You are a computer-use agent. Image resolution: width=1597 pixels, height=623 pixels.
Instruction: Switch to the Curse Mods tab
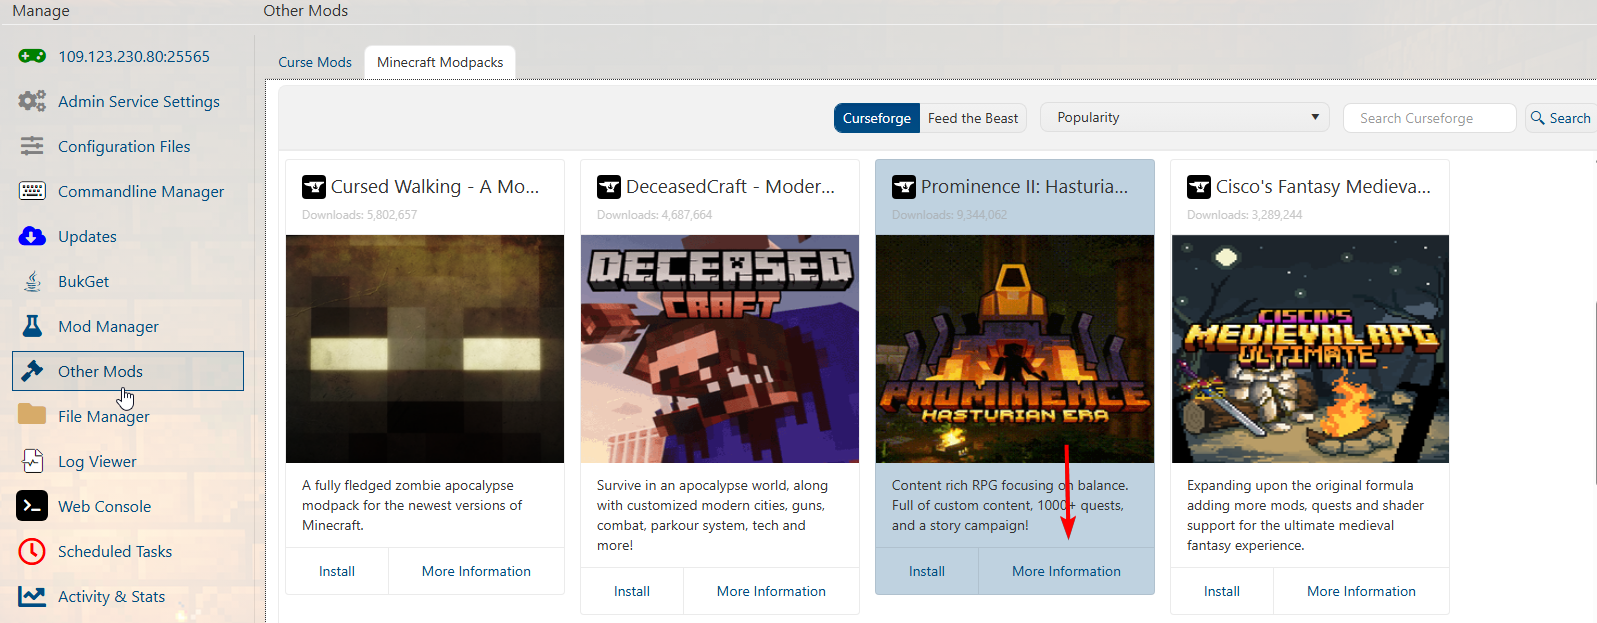click(x=315, y=62)
